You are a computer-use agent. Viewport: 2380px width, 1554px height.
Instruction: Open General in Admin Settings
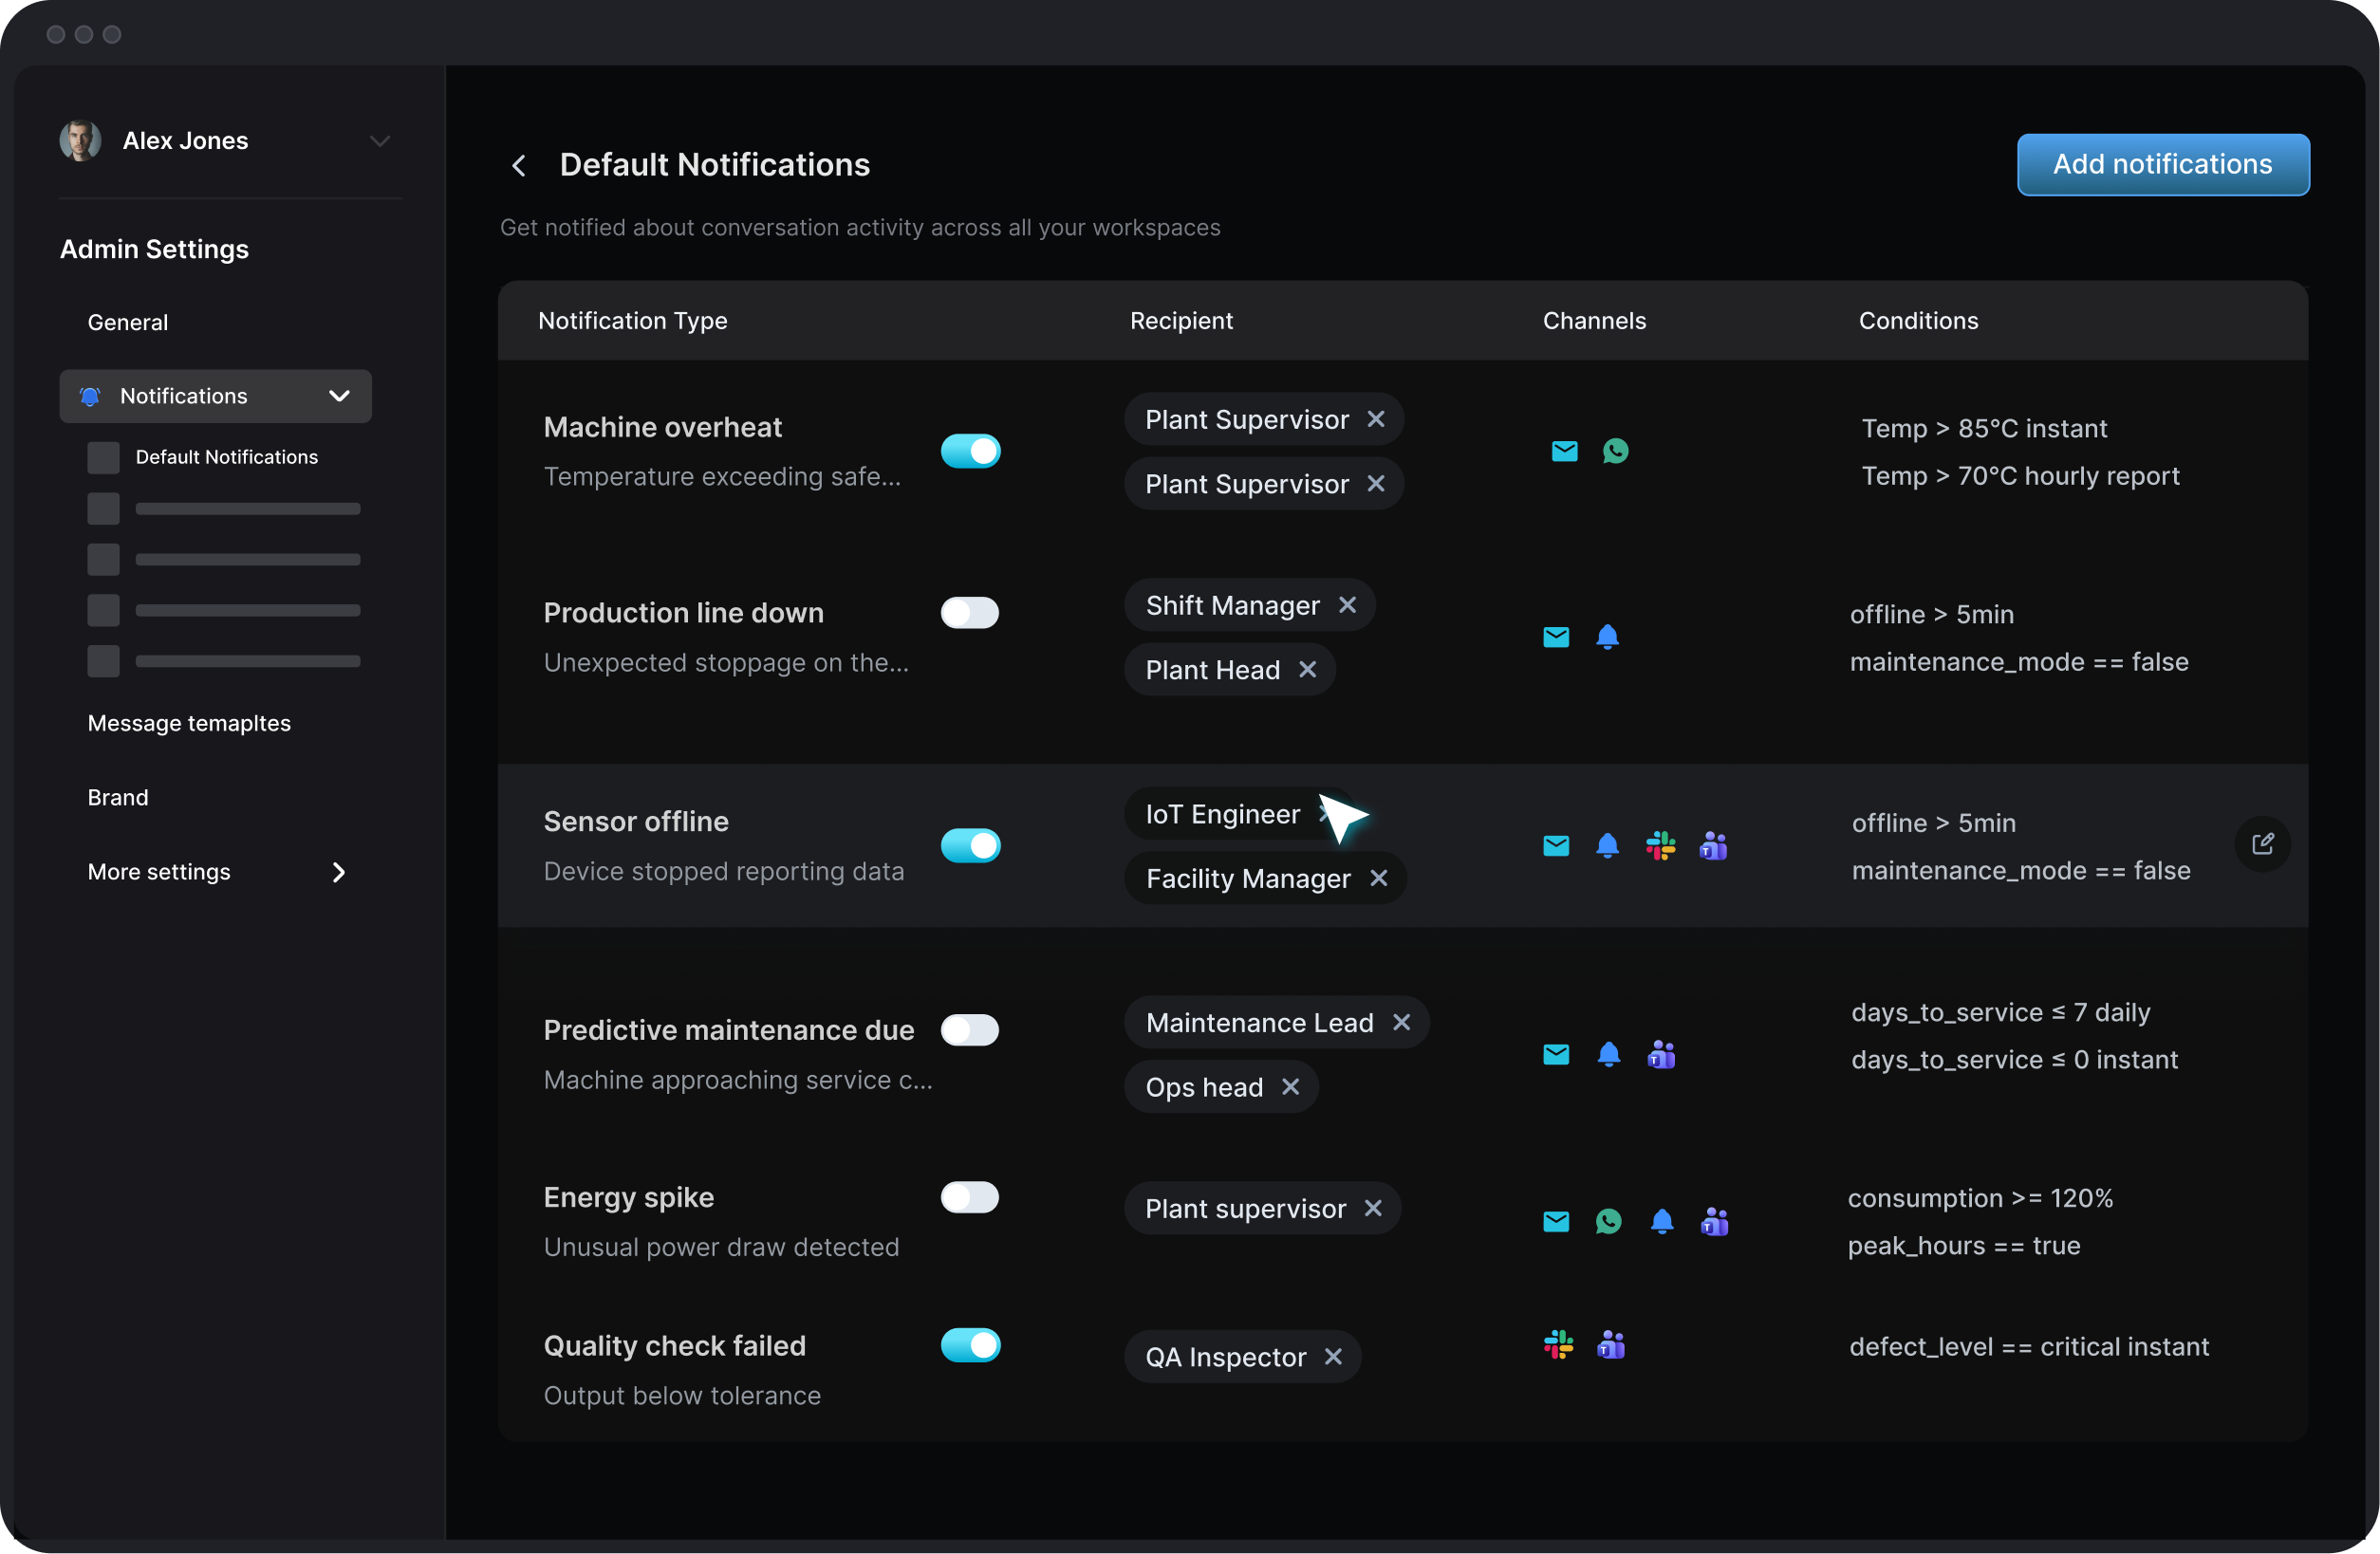(x=128, y=322)
